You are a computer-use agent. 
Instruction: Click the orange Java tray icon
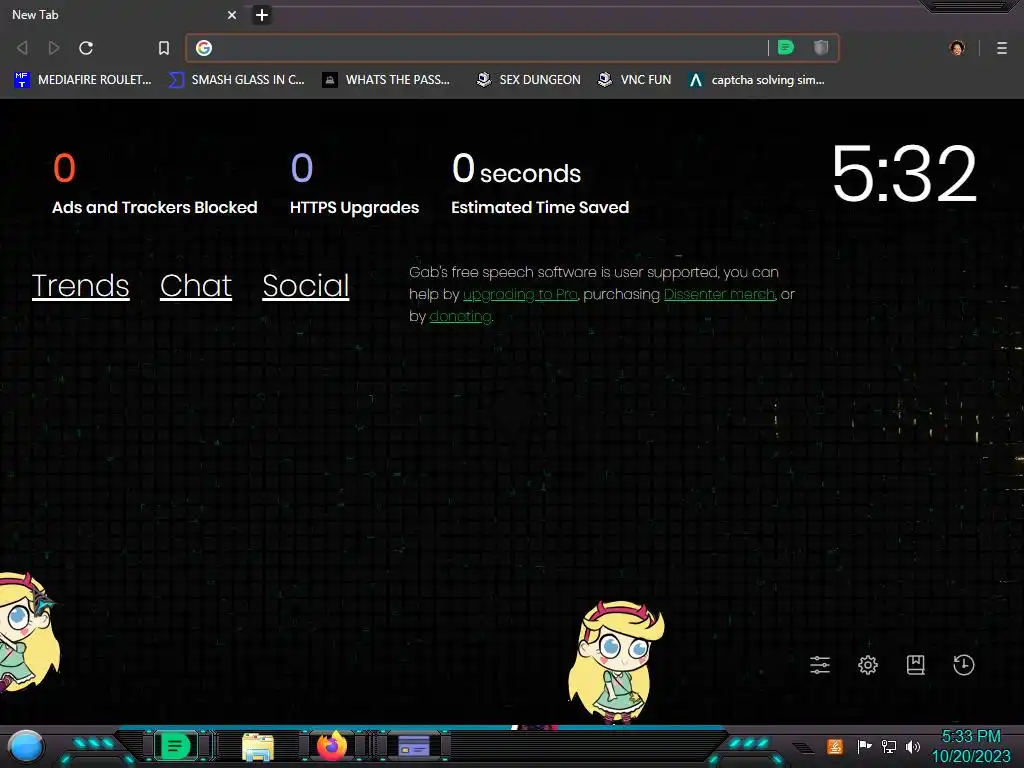pos(835,746)
